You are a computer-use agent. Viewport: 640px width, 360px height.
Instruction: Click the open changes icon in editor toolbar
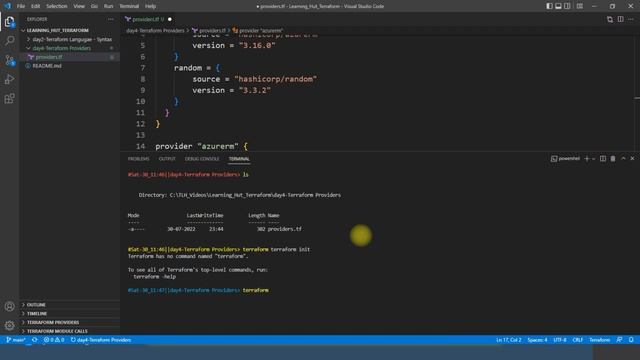[x=610, y=19]
